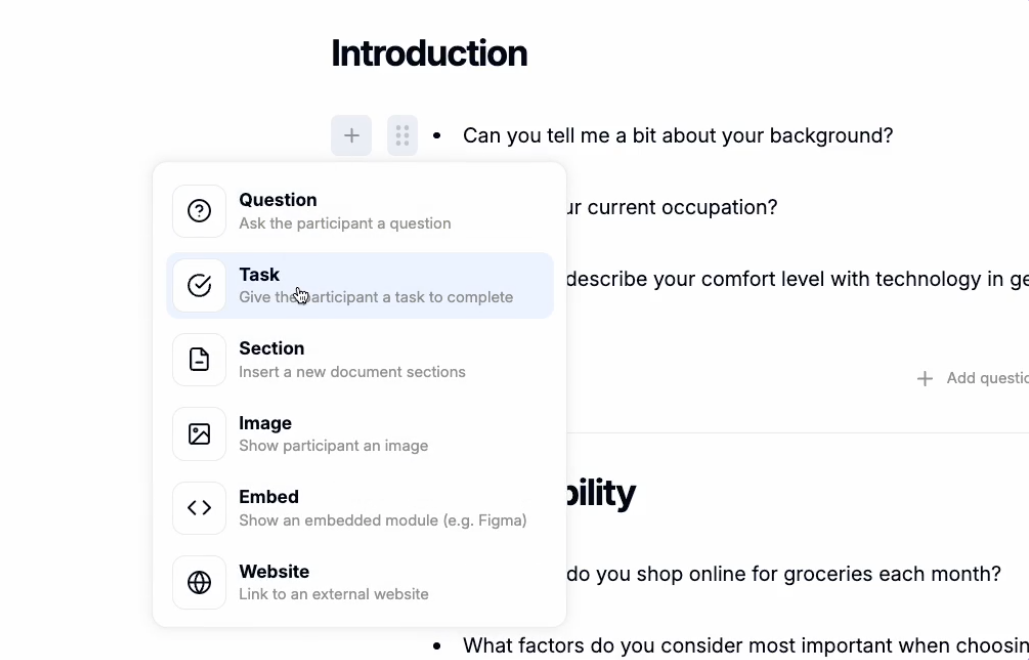
Task: Click the Image picture icon
Action: [199, 434]
